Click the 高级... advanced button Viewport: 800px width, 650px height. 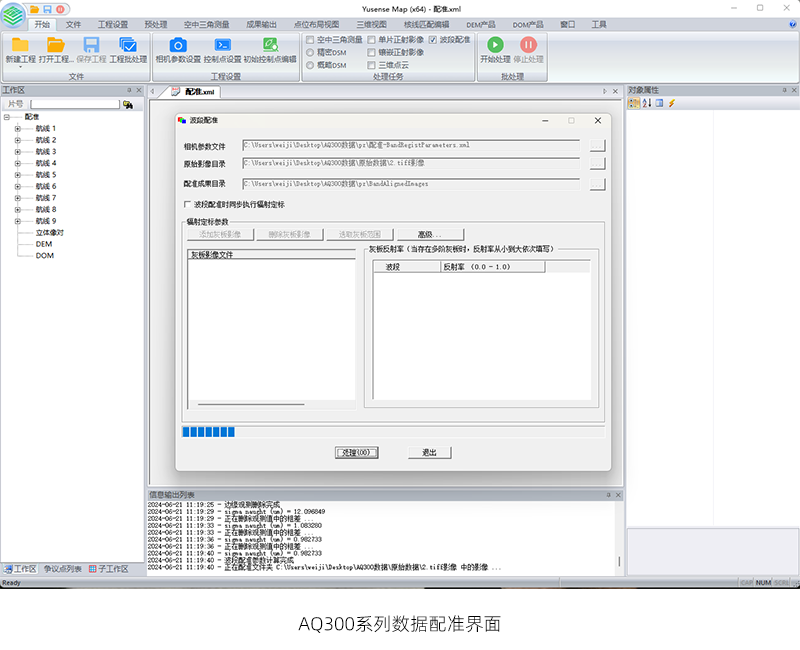click(429, 234)
